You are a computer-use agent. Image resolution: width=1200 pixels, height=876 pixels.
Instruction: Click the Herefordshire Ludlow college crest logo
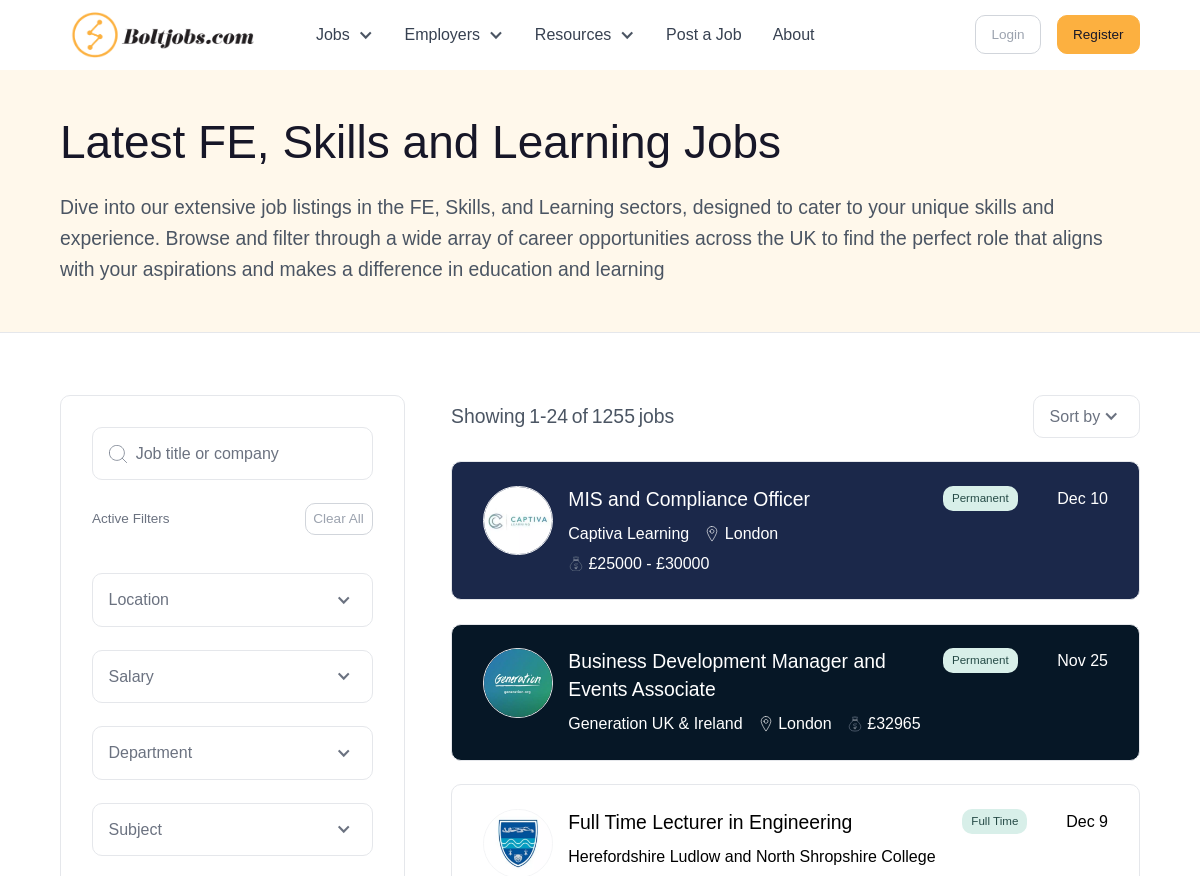(x=518, y=843)
